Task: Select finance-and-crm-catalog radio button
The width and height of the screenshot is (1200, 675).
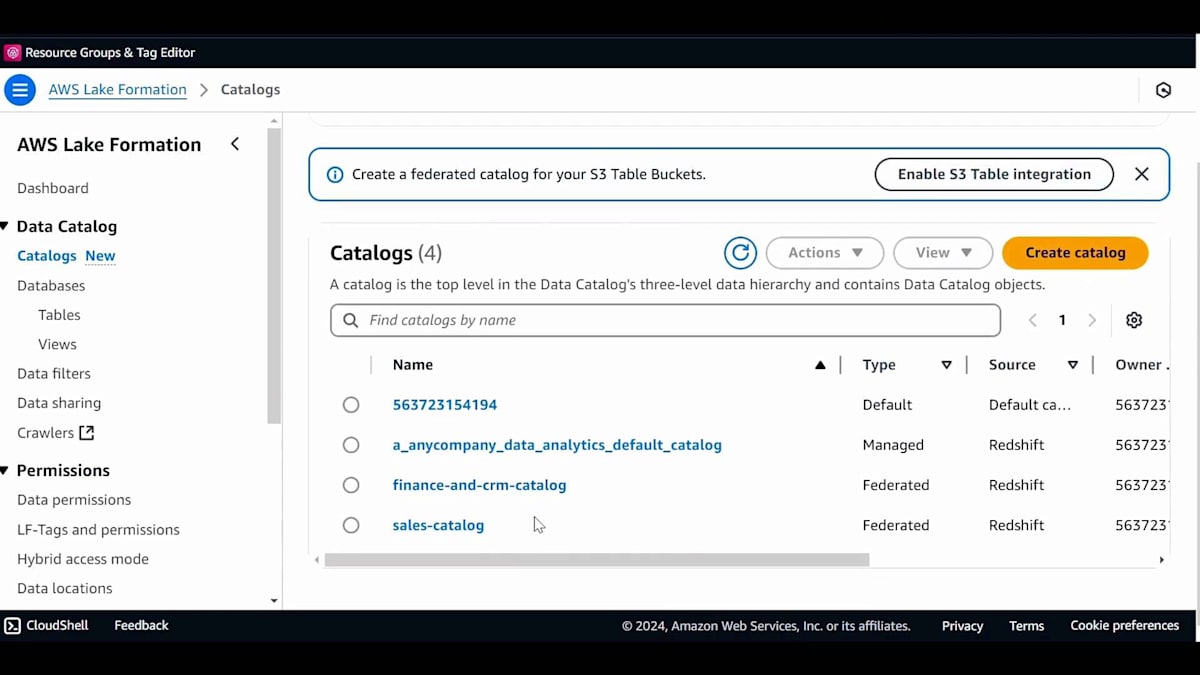Action: pos(351,485)
